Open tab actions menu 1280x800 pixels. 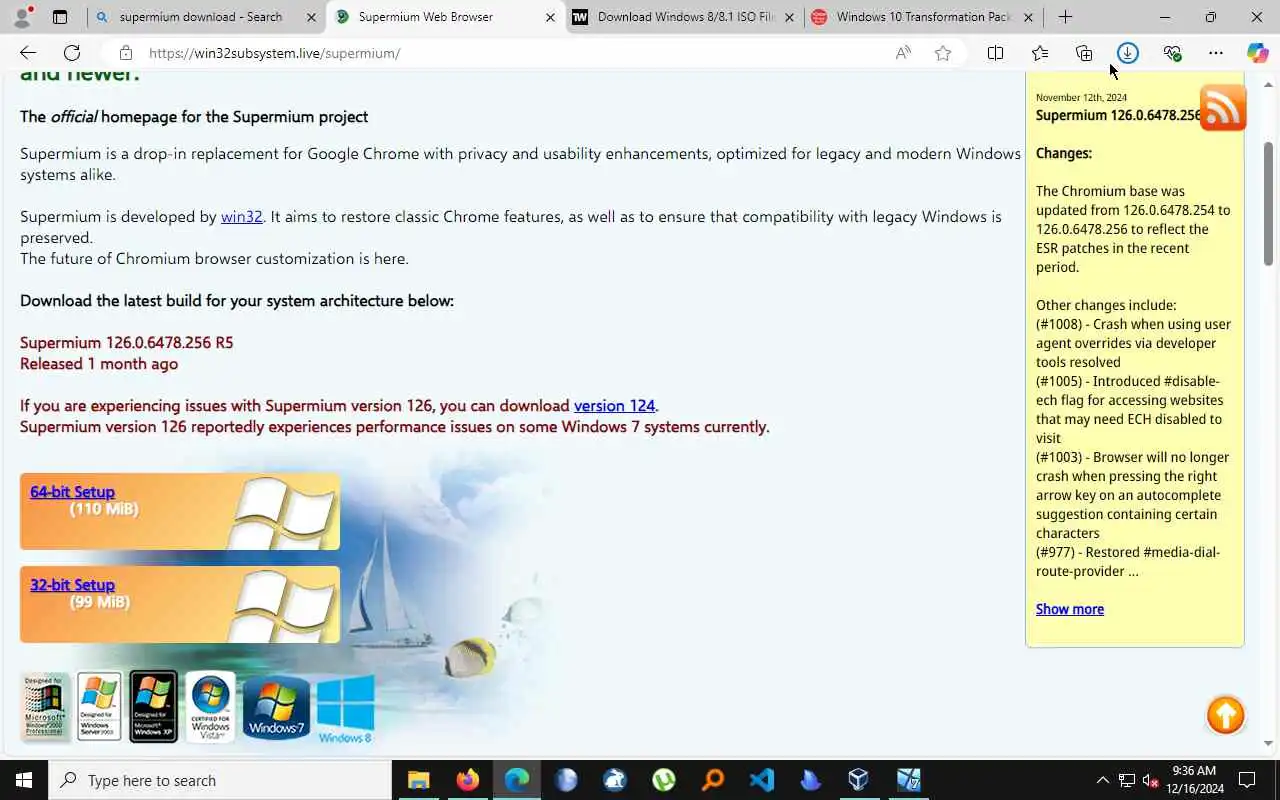(60, 17)
